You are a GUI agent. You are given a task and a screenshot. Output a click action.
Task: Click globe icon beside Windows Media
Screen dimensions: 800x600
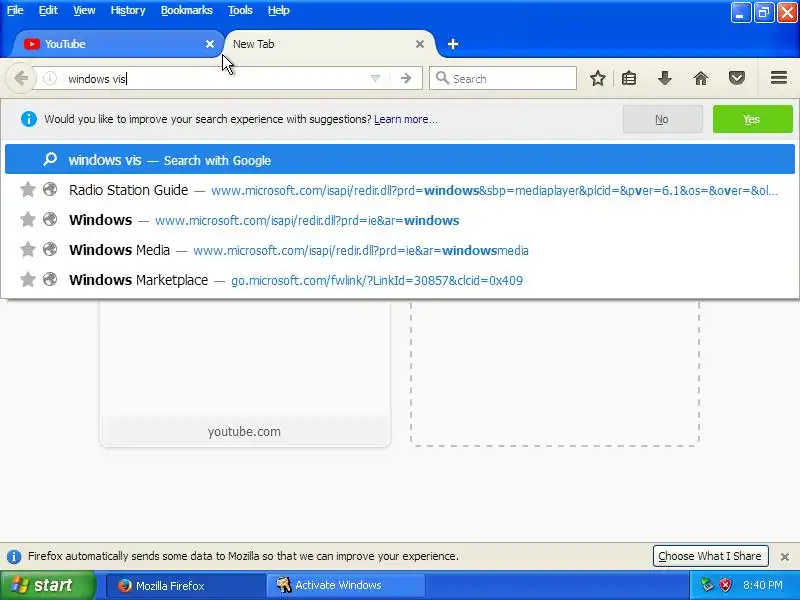[50, 249]
